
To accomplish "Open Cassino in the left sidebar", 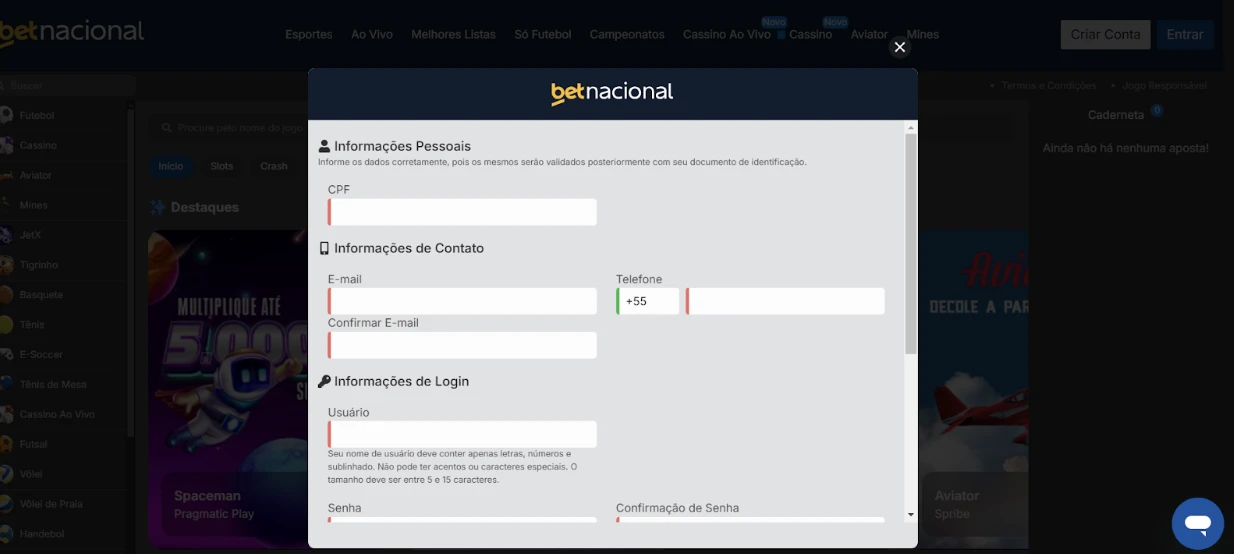I will point(38,145).
